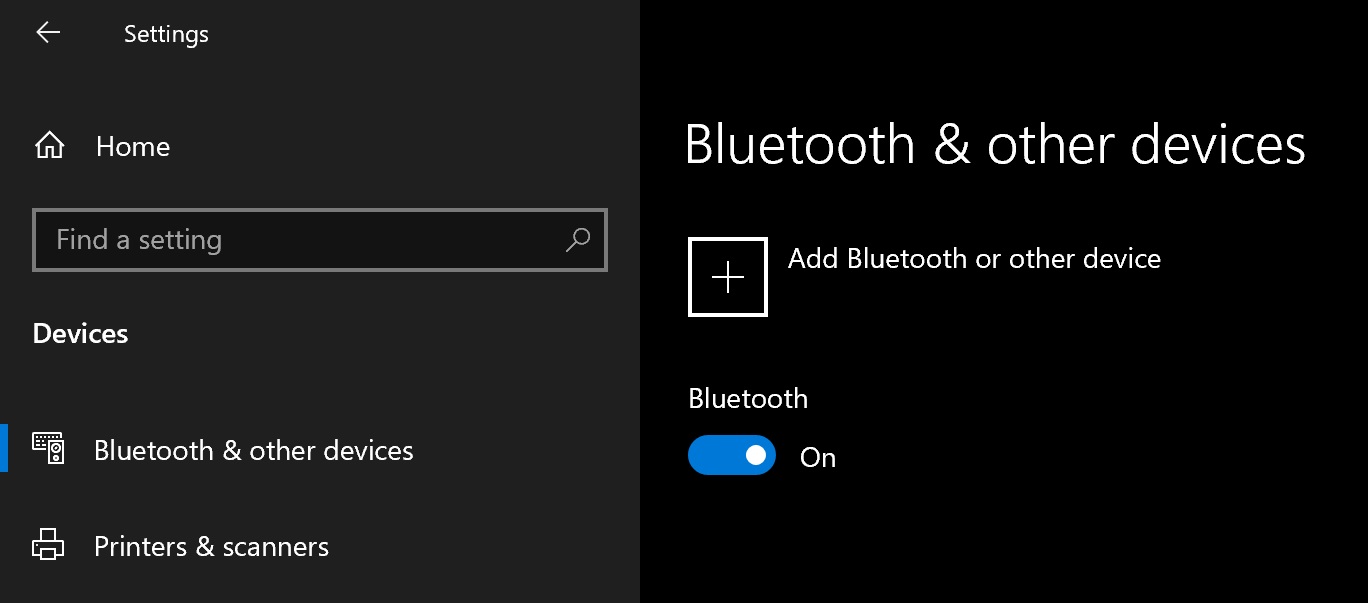Open the Home icon in sidebar
This screenshot has width=1368, height=603.
click(49, 147)
